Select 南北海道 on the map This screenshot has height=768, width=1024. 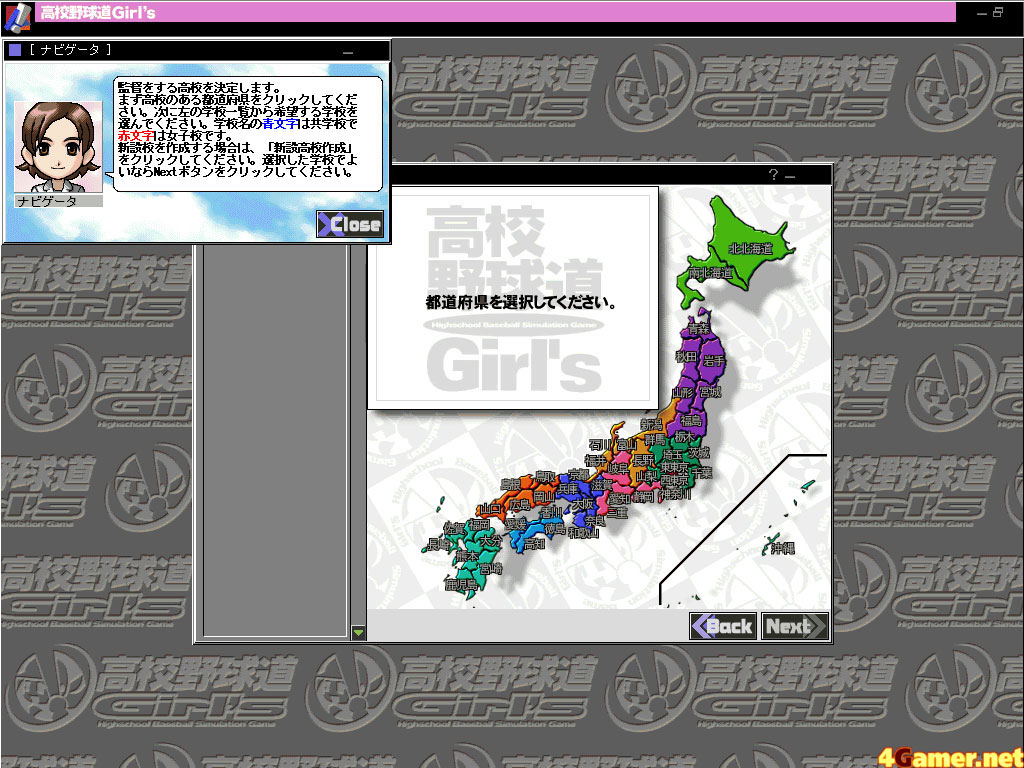(711, 273)
